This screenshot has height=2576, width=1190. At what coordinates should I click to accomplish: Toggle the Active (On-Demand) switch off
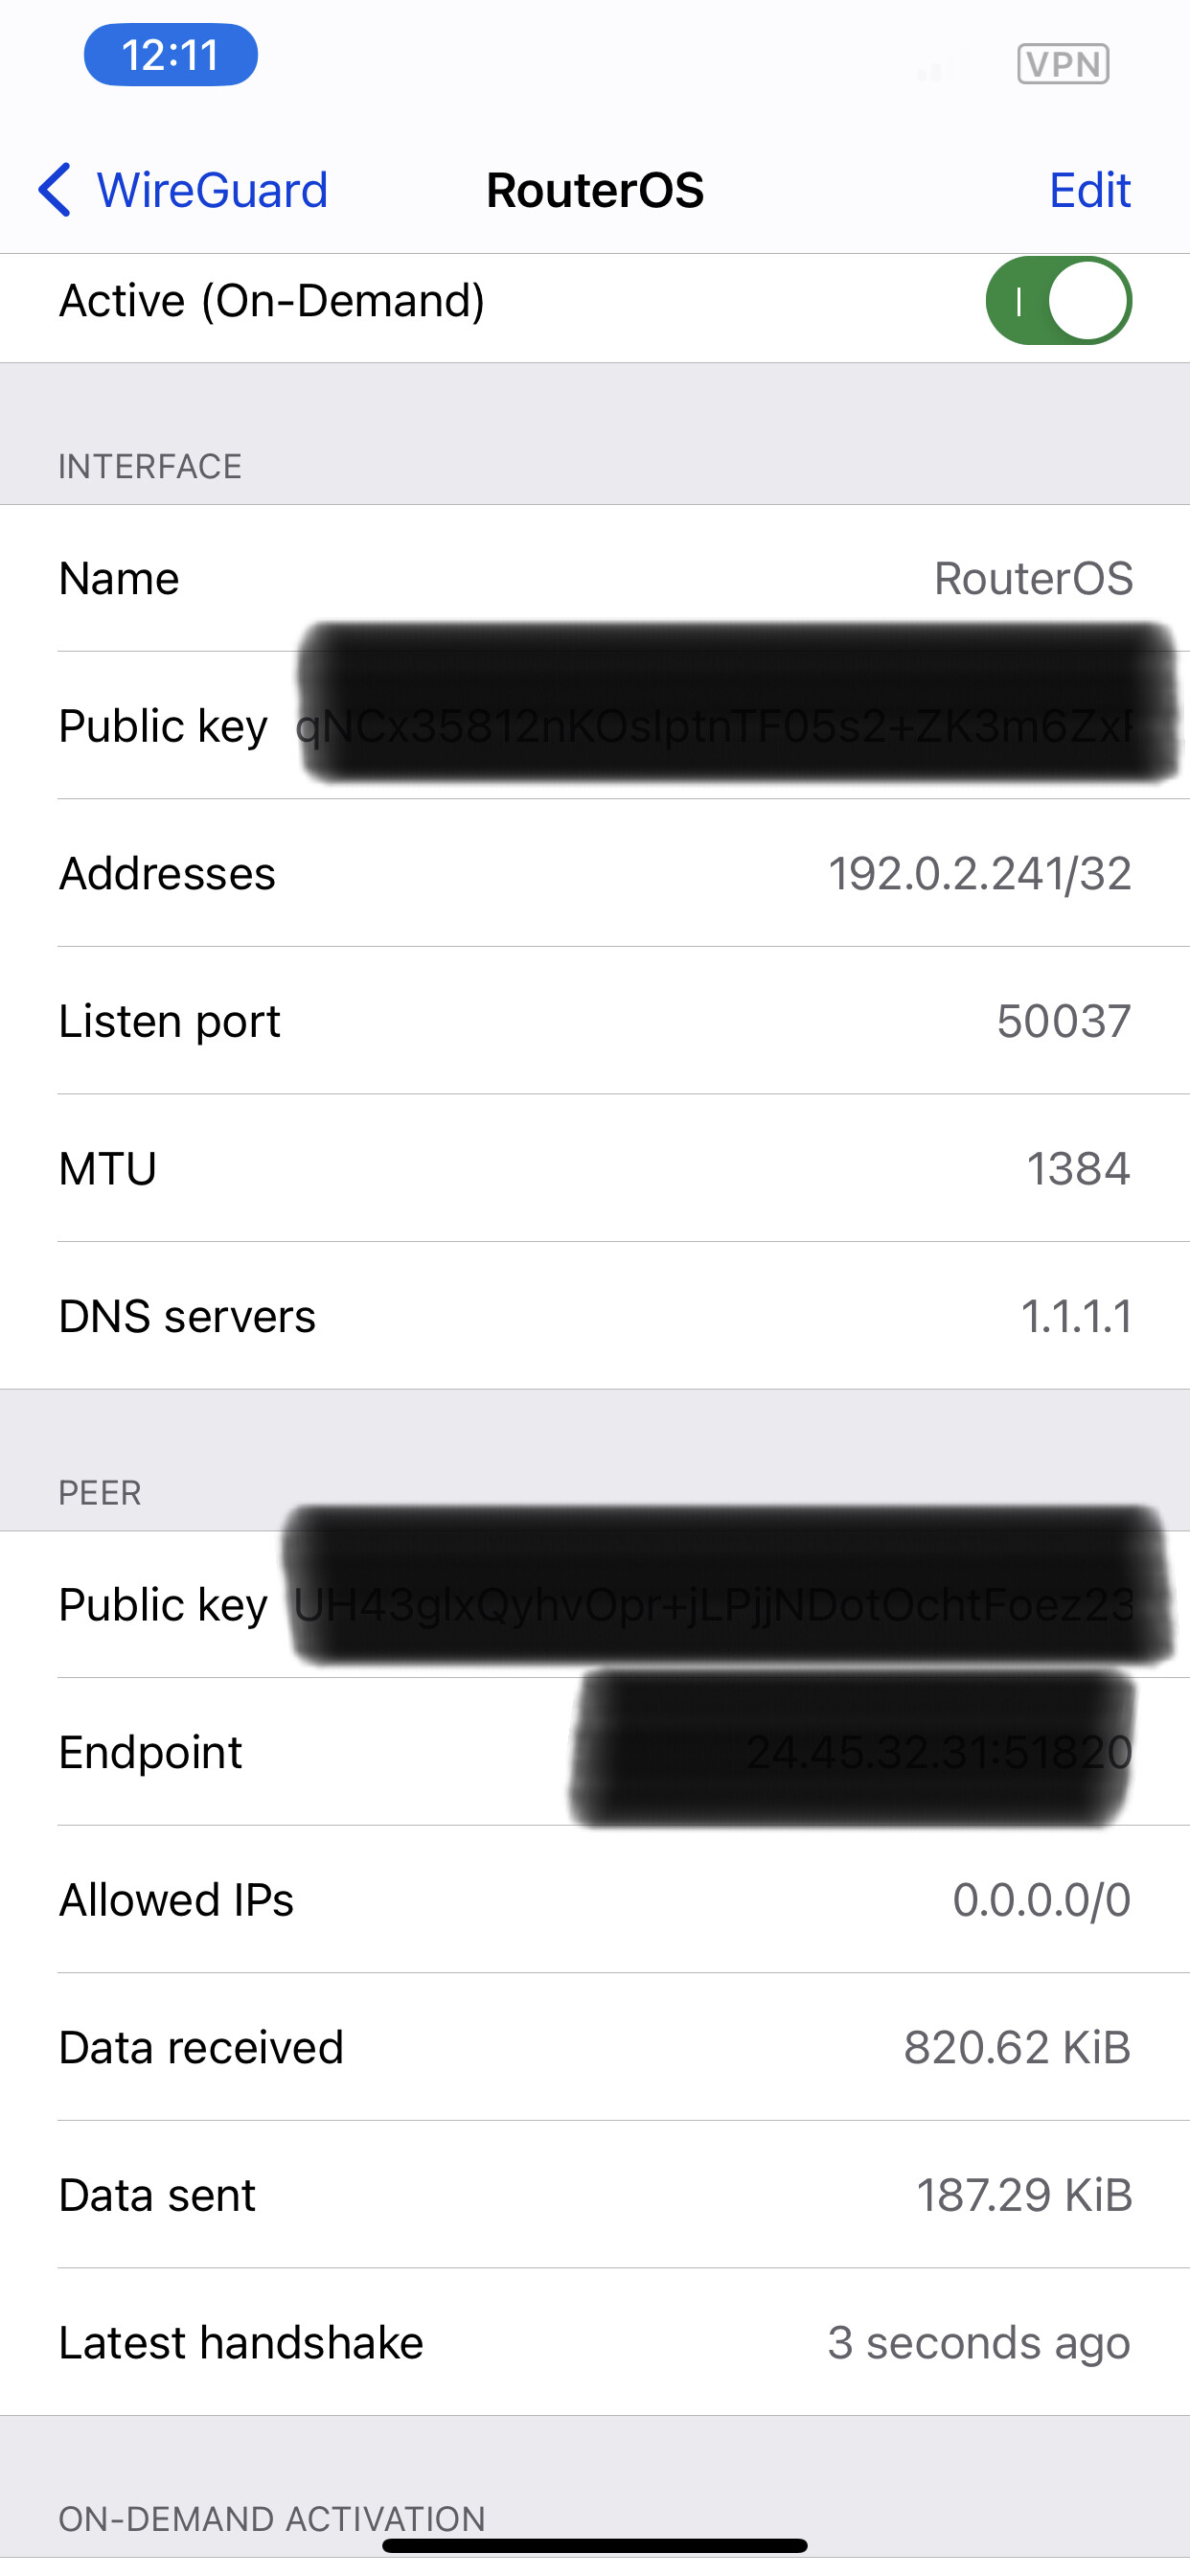pos(1058,301)
